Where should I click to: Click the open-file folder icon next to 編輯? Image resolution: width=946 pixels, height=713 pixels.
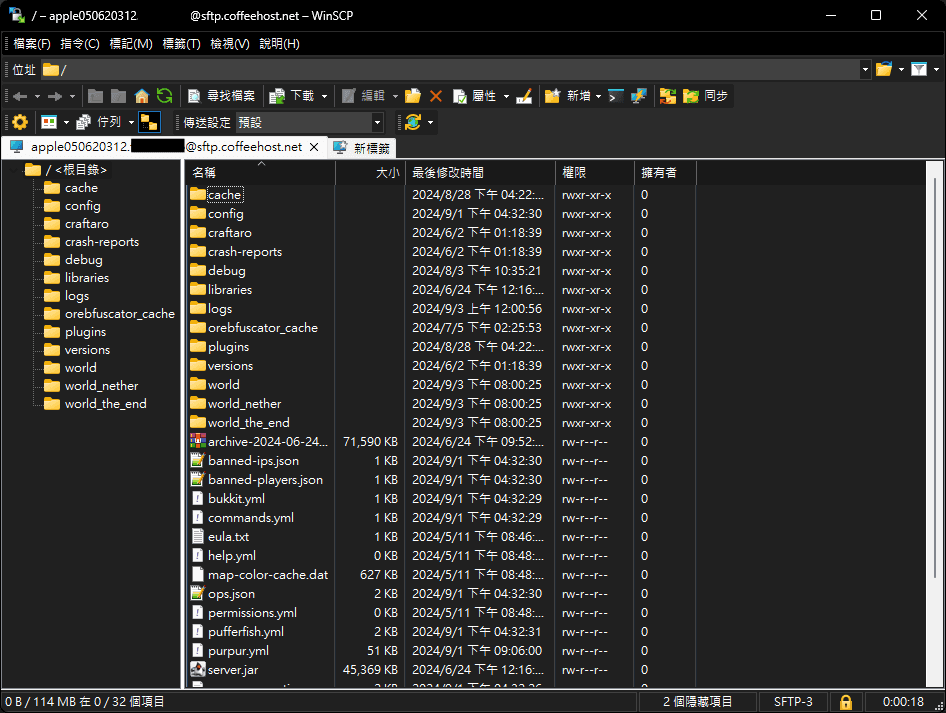coord(413,96)
